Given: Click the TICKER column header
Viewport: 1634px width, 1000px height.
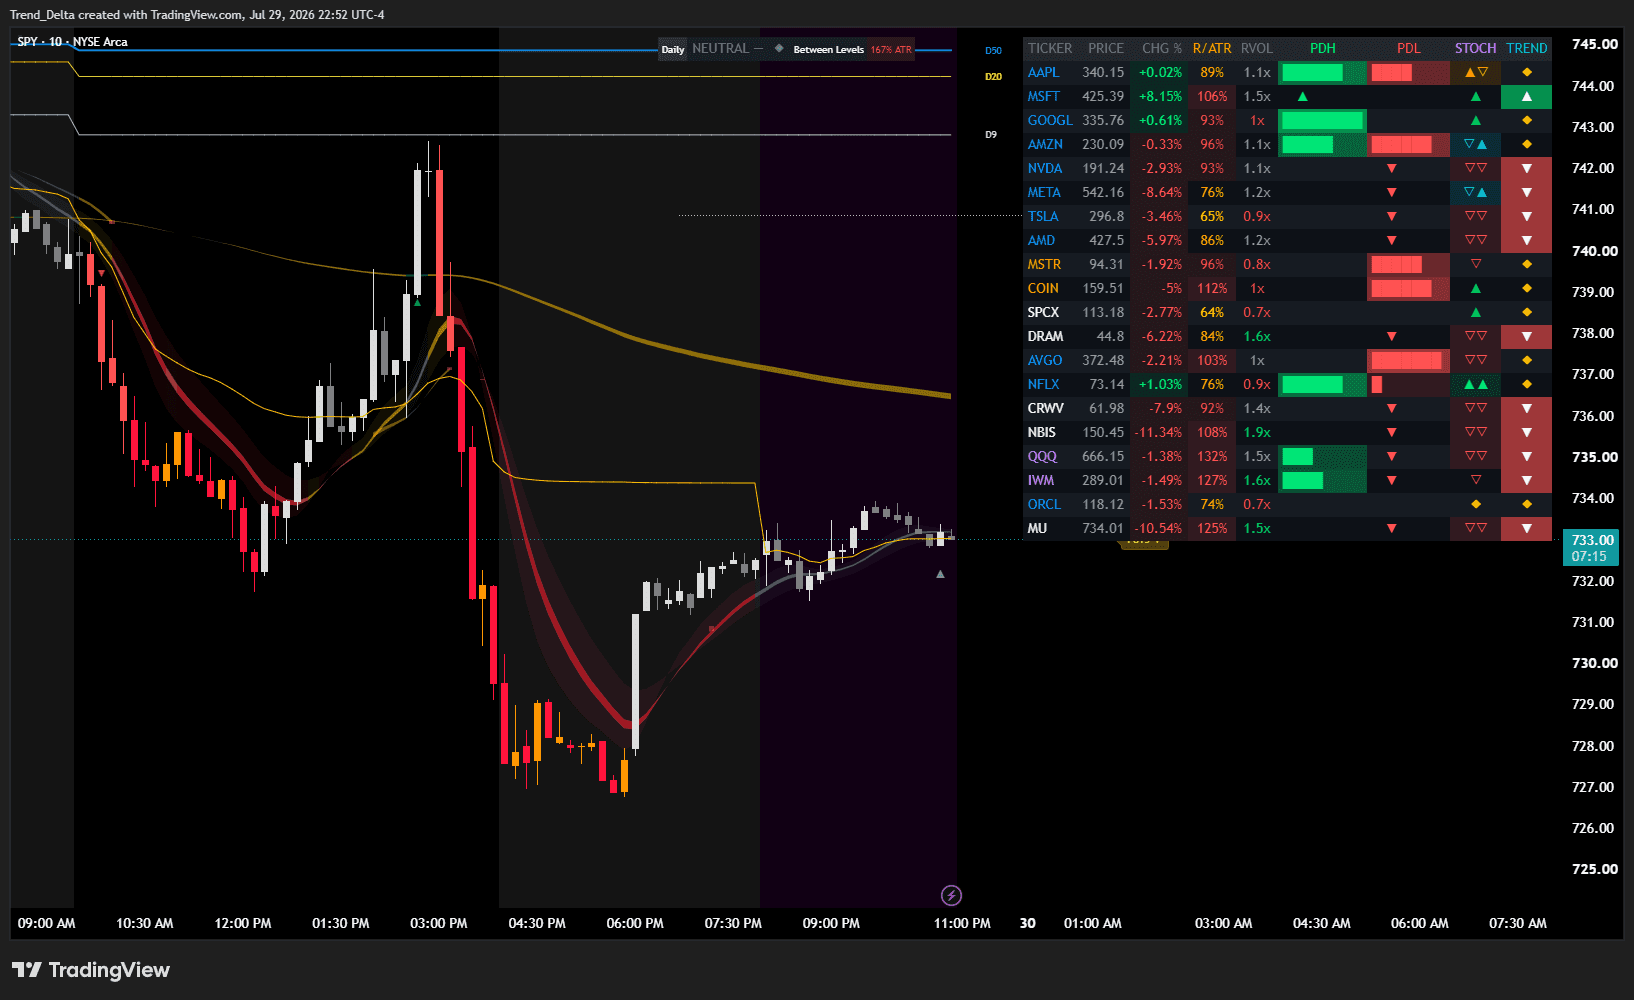Looking at the screenshot, I should [x=1049, y=48].
